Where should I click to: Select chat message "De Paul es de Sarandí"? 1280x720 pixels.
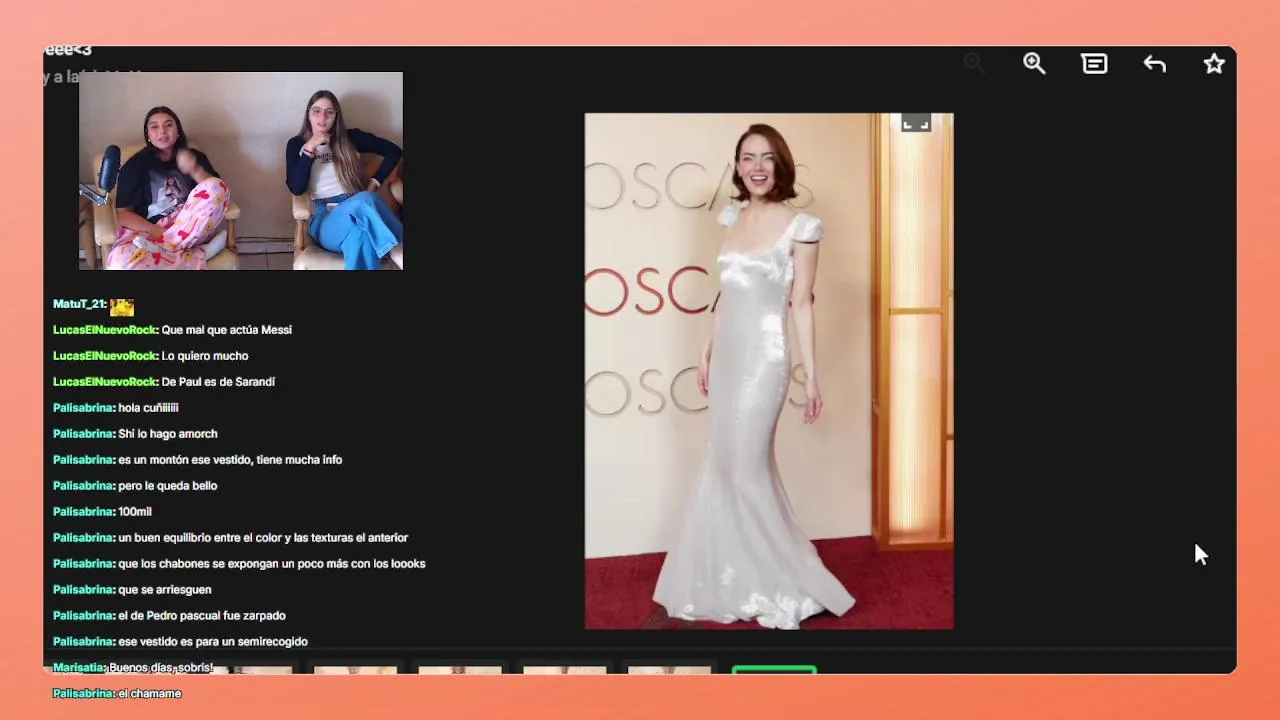pos(218,382)
